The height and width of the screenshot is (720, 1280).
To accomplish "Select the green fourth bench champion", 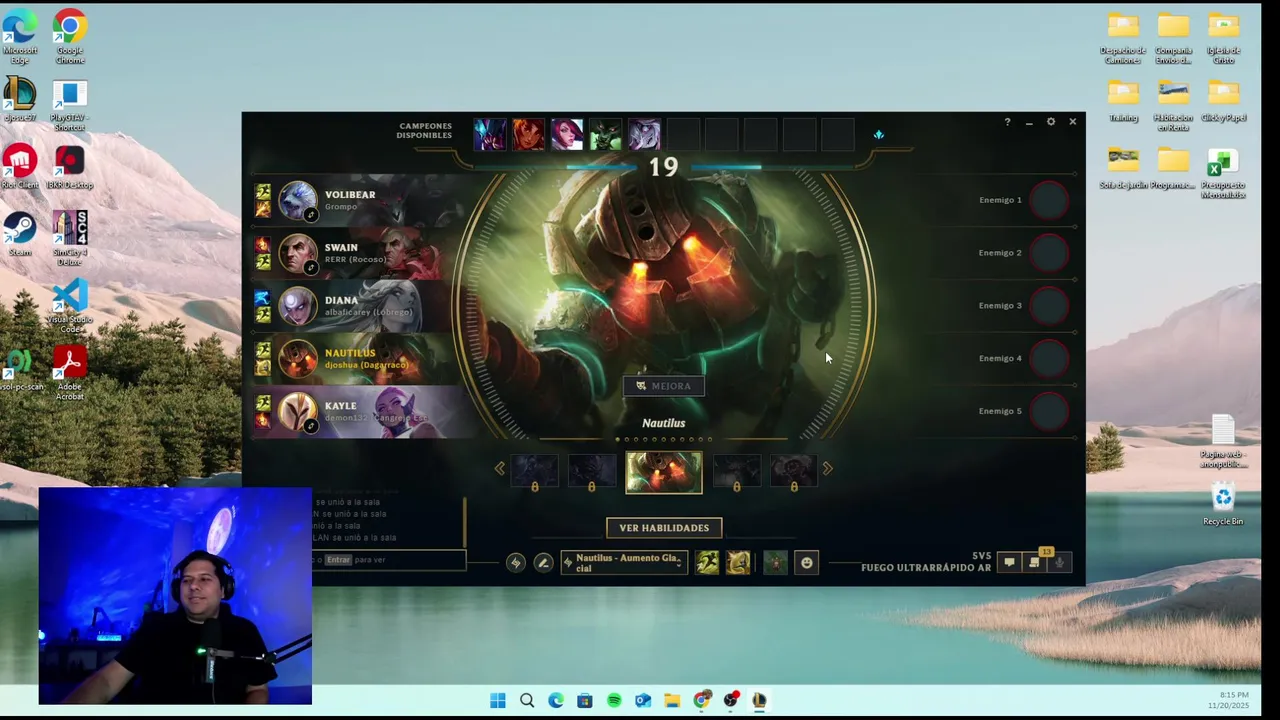I will tap(605, 134).
